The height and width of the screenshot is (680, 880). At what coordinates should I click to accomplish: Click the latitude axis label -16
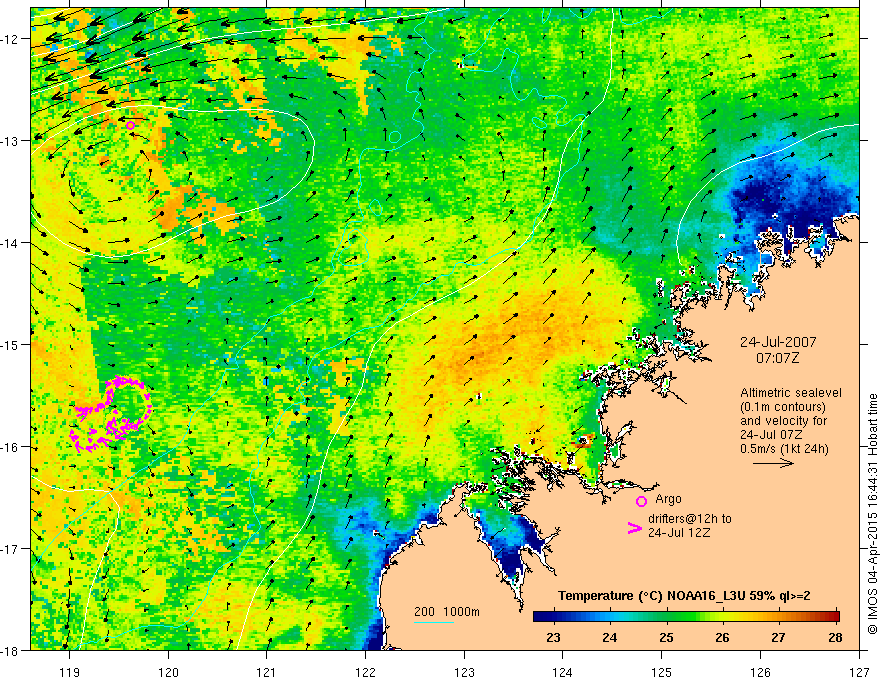coord(11,447)
